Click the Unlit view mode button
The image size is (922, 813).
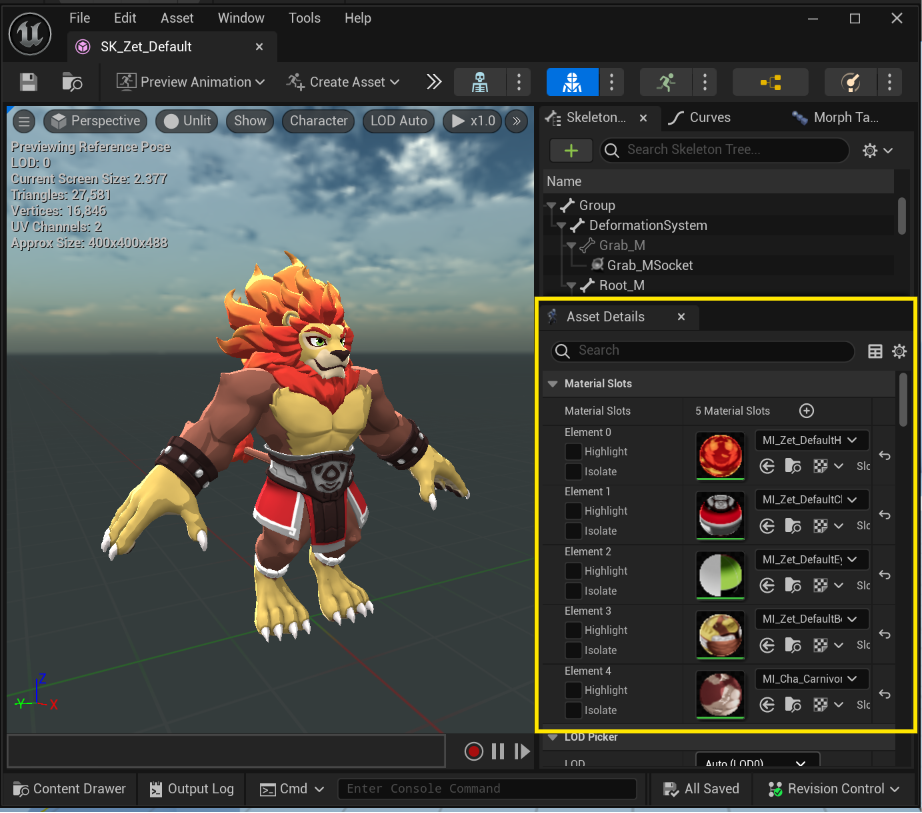click(187, 121)
